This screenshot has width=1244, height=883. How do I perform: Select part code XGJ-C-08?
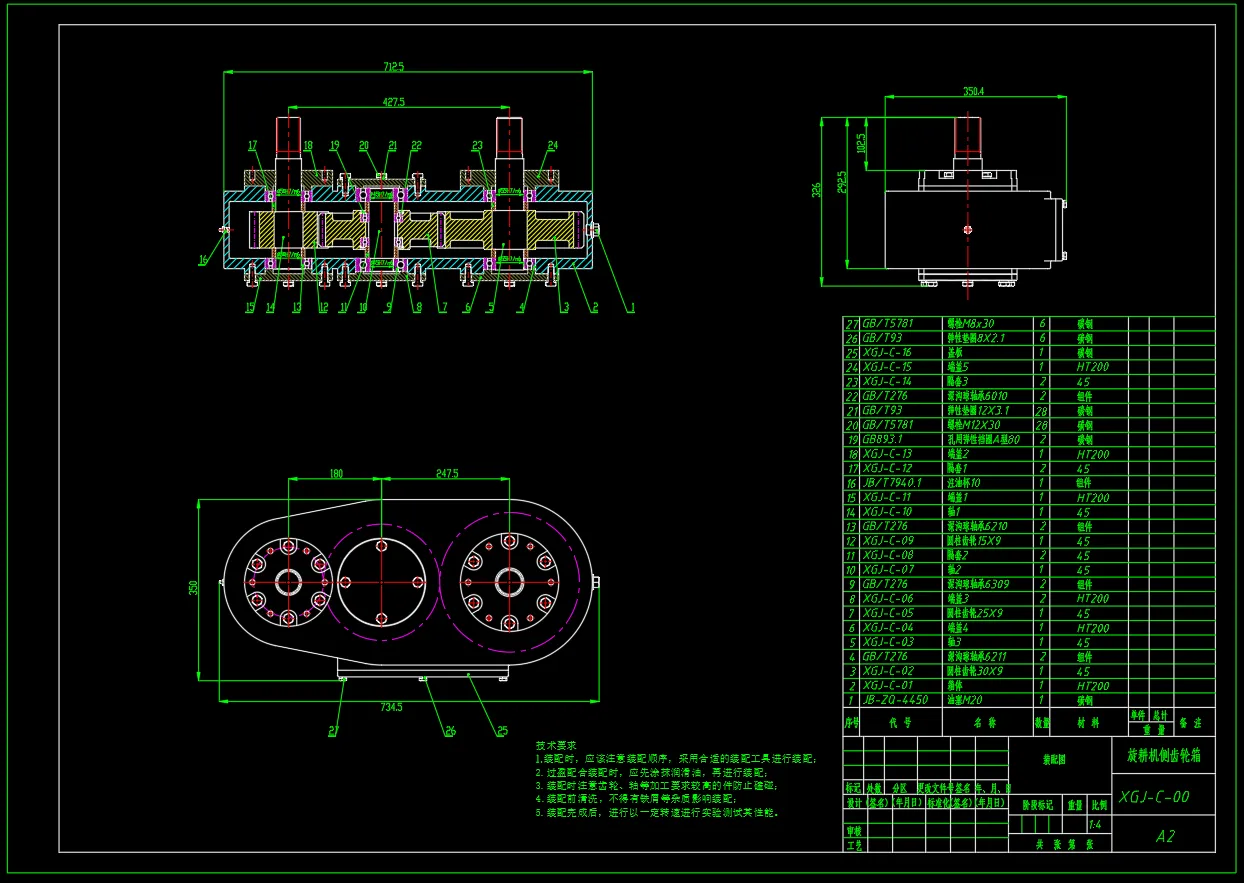tap(887, 556)
